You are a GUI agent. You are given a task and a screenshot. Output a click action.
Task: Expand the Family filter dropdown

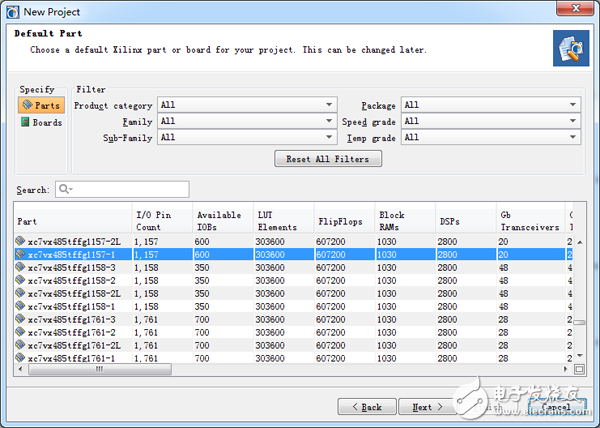click(246, 122)
